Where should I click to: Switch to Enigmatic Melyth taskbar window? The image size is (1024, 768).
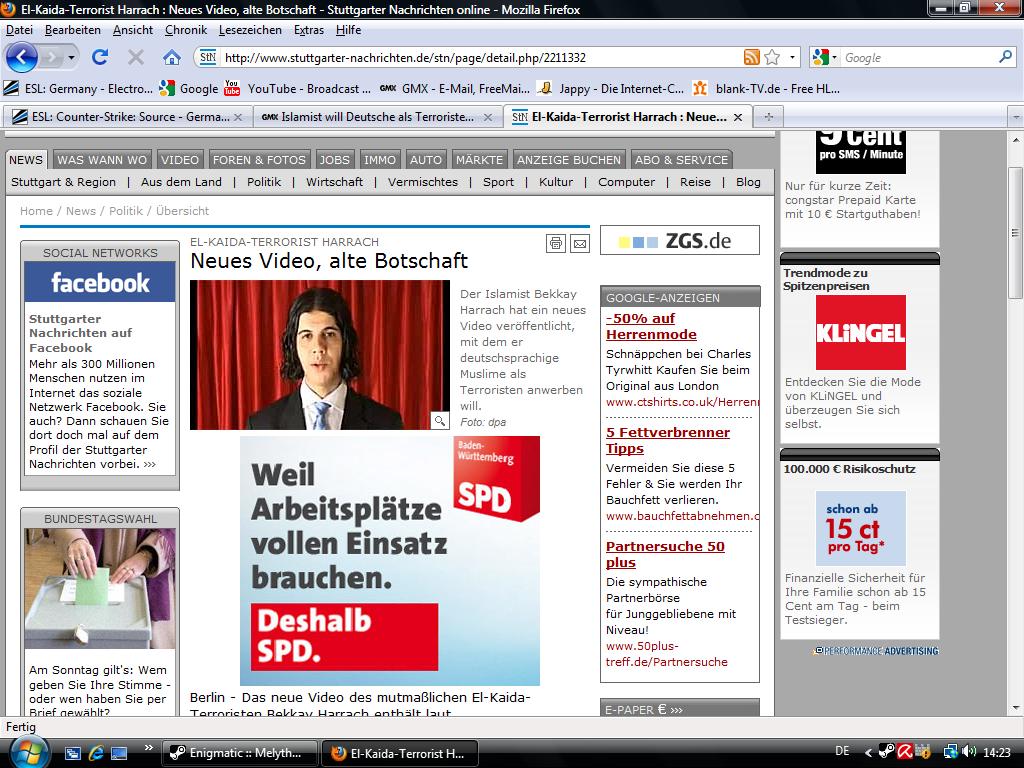click(239, 753)
